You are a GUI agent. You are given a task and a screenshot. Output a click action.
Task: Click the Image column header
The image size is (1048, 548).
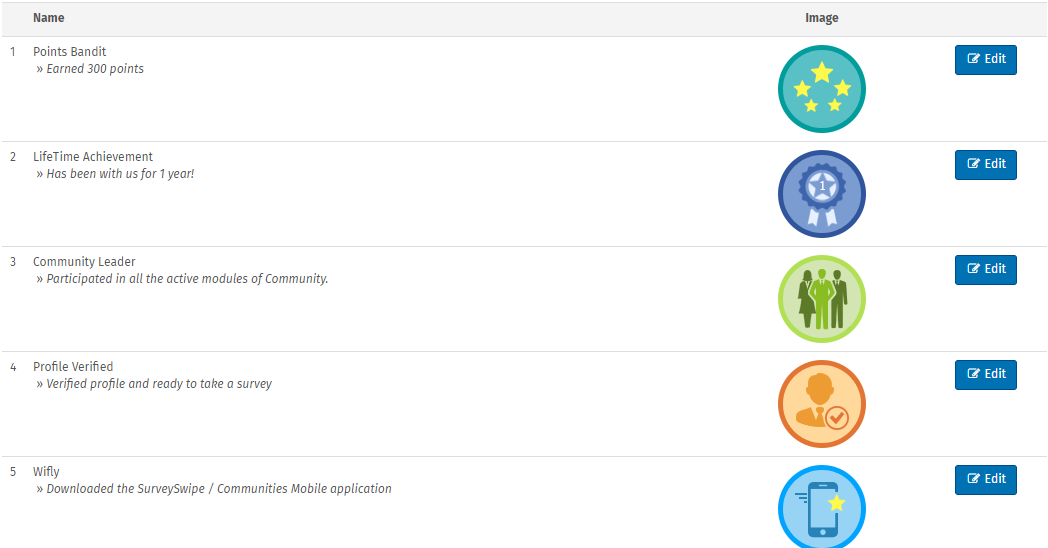(x=821, y=18)
